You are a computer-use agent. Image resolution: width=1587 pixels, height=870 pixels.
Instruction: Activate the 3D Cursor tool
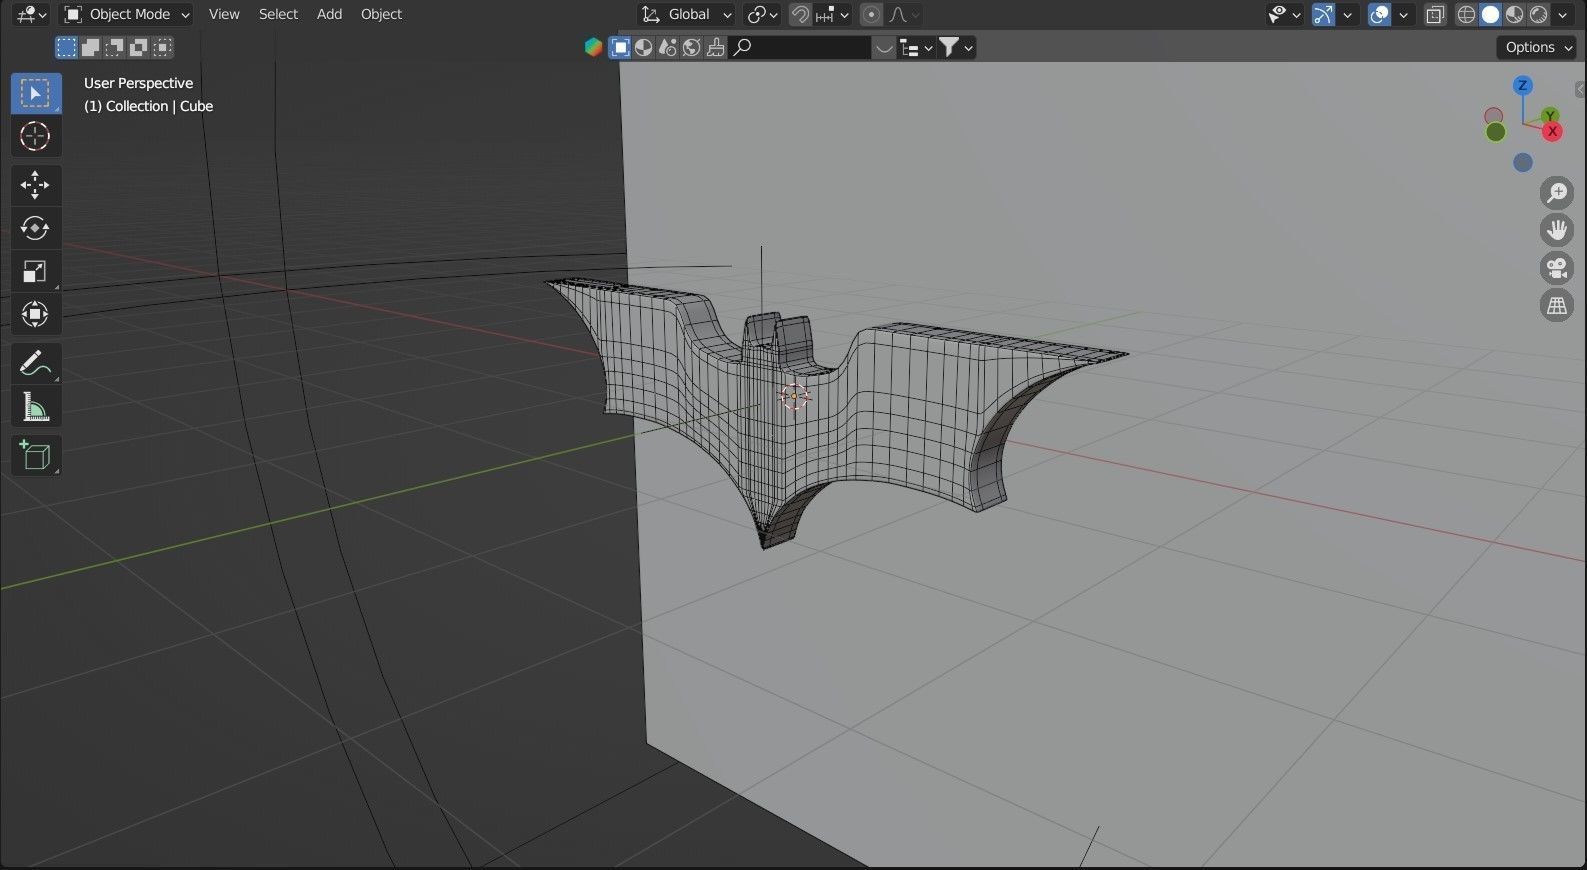tap(36, 136)
